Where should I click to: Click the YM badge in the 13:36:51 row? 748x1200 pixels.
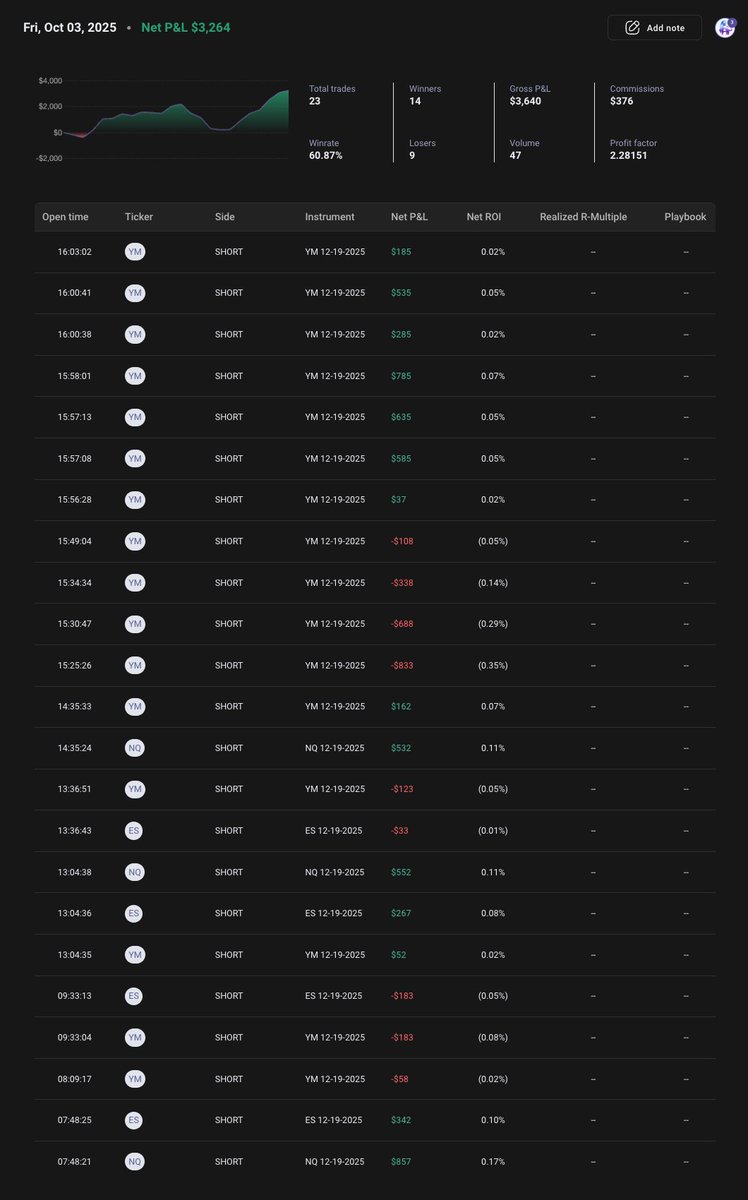[x=135, y=789]
